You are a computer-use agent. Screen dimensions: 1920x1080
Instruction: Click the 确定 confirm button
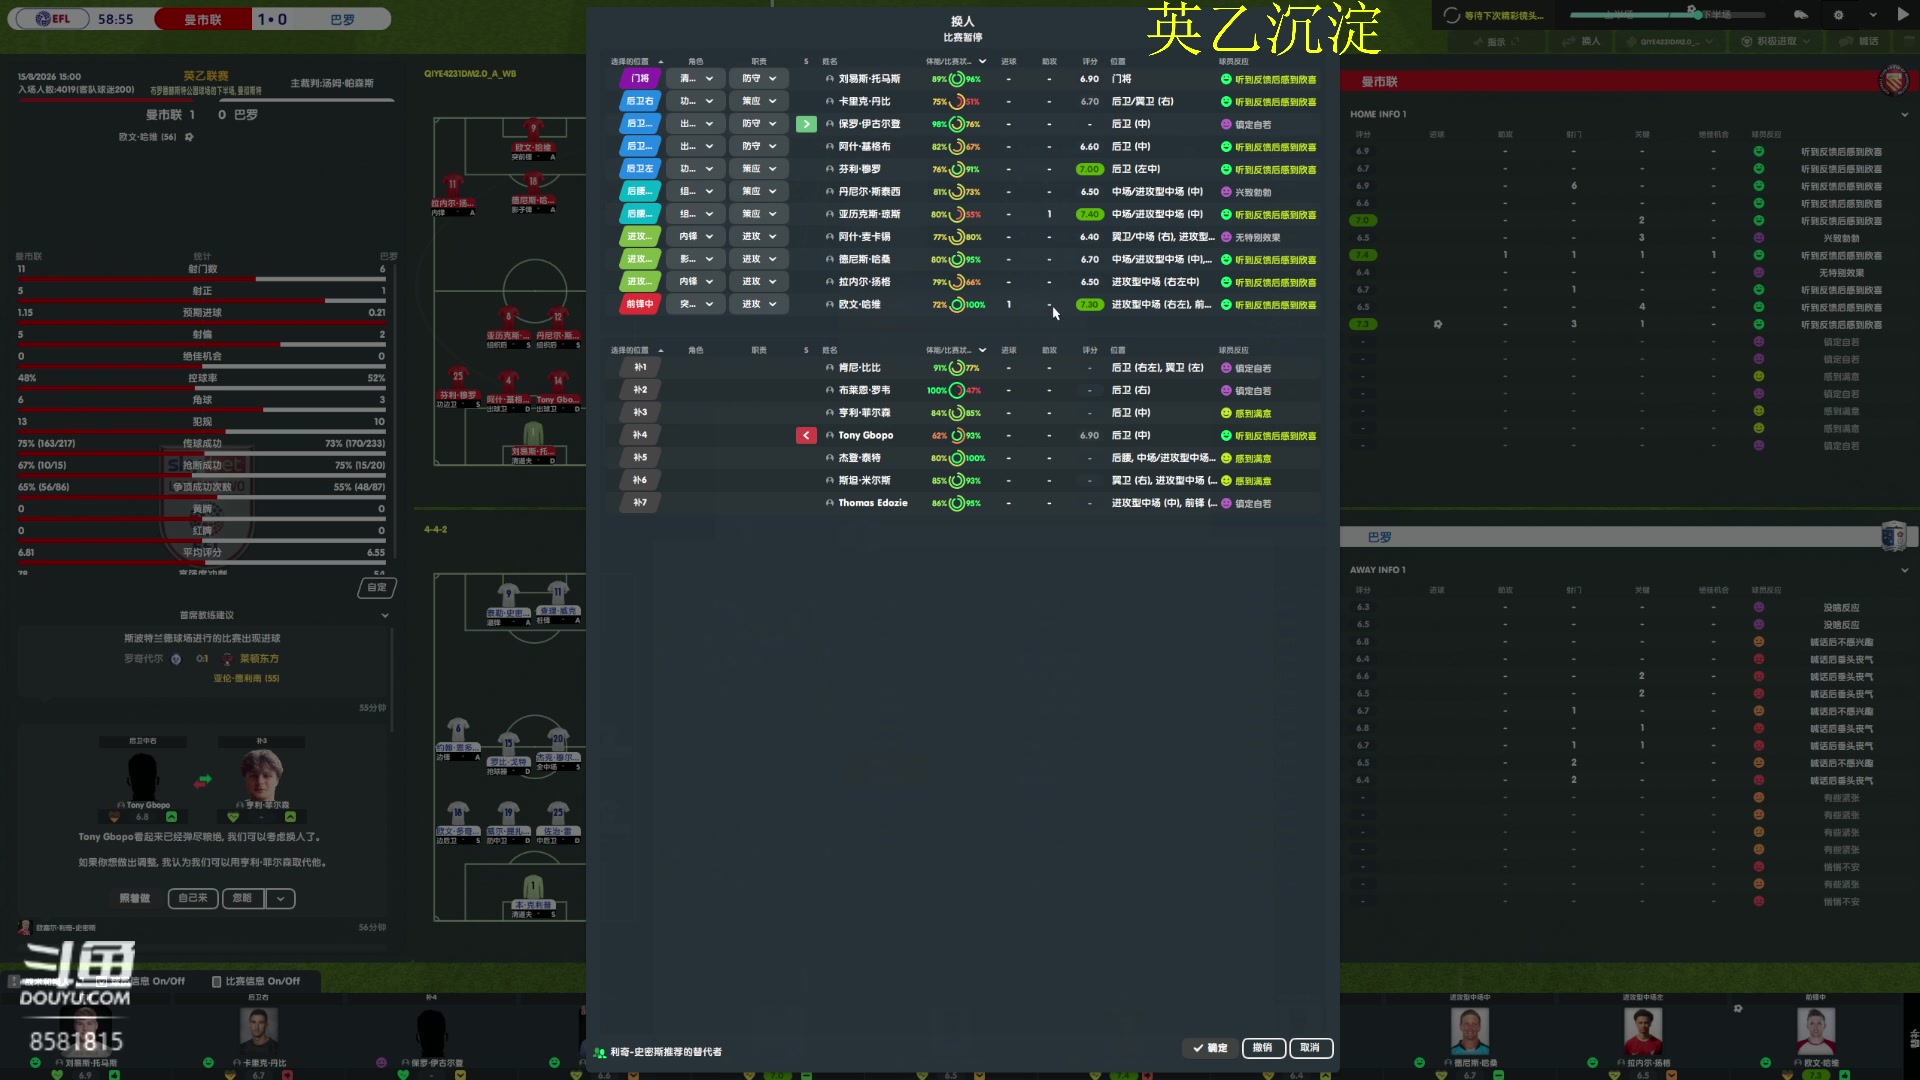tap(1209, 1048)
